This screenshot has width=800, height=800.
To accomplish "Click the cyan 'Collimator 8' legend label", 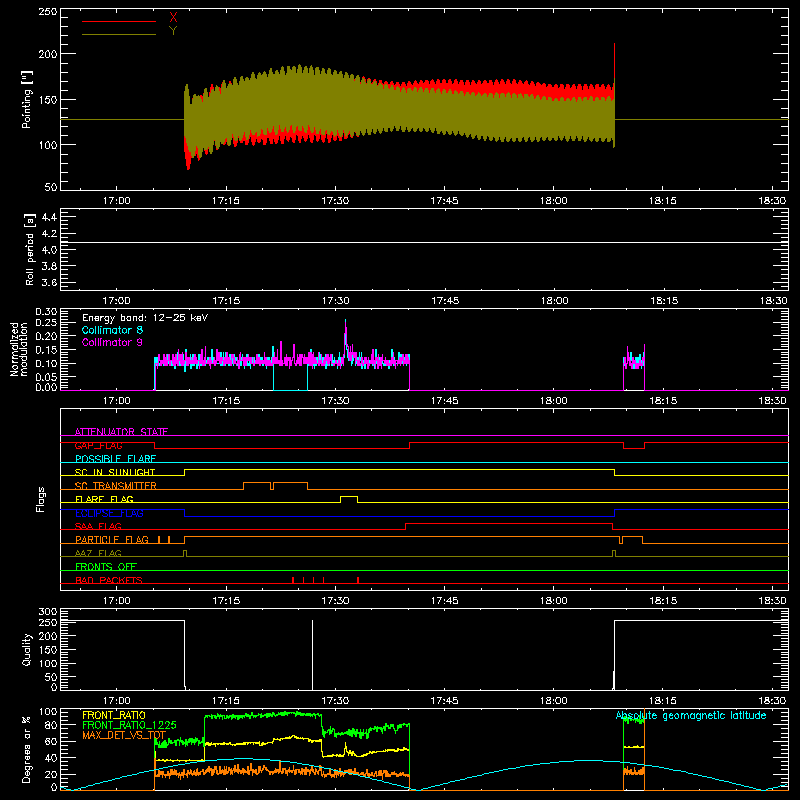I will [x=112, y=330].
